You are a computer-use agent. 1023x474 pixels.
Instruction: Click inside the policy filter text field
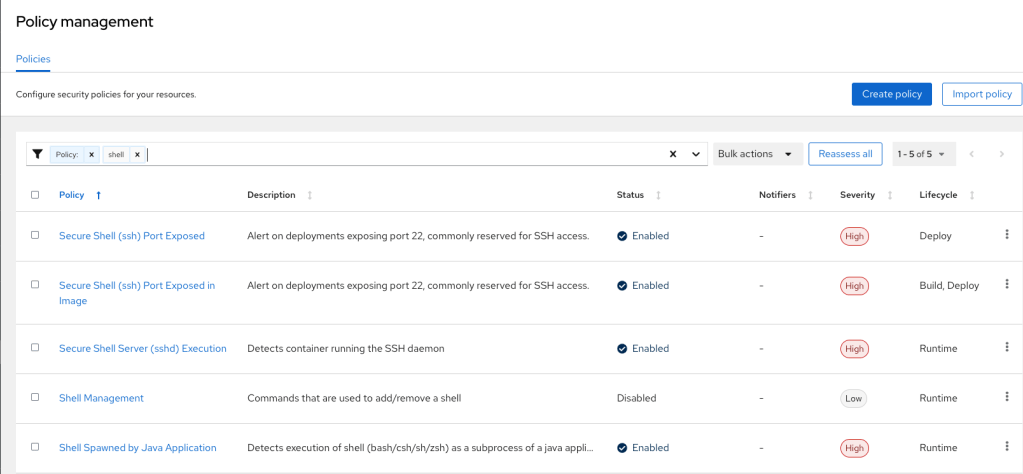tap(400, 154)
